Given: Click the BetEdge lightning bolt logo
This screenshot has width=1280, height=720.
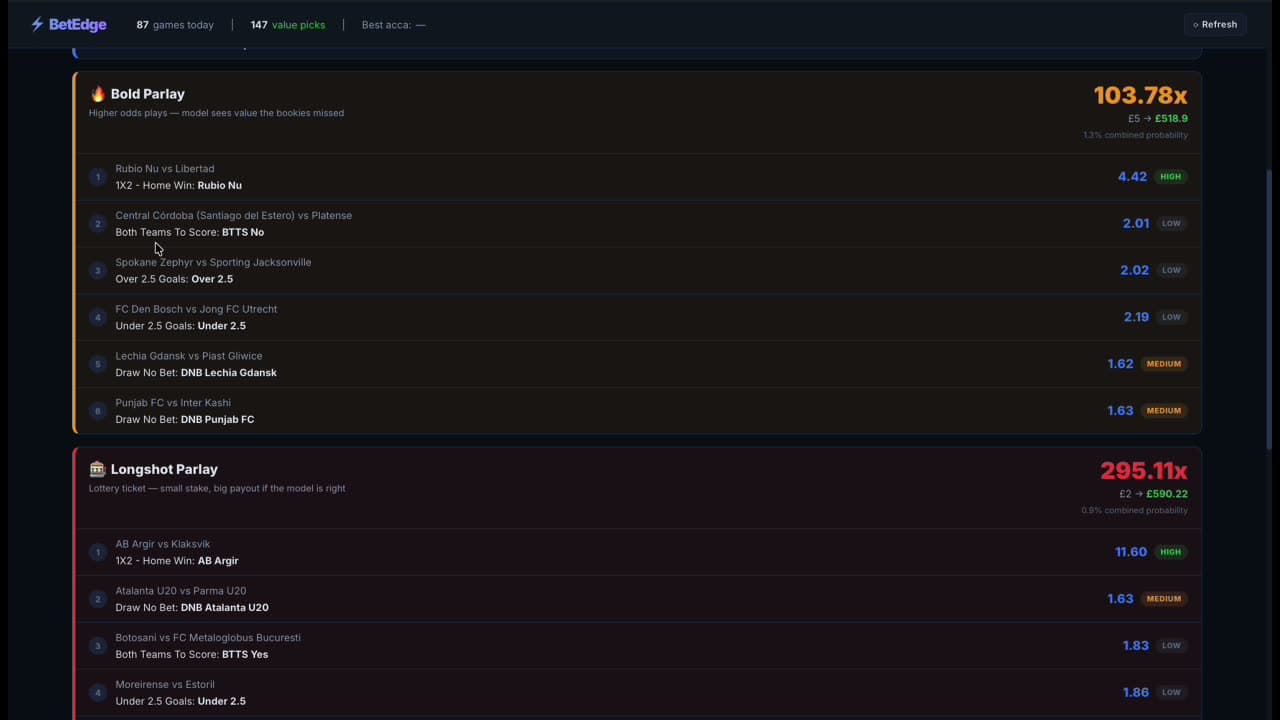Looking at the screenshot, I should (x=37, y=24).
